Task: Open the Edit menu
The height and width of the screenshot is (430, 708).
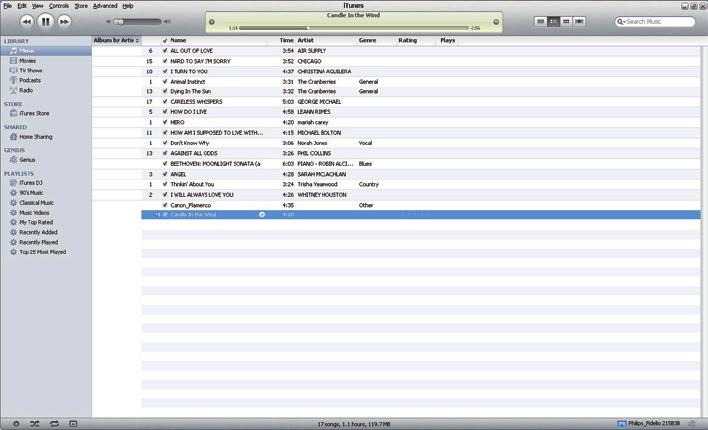Action: [22, 6]
